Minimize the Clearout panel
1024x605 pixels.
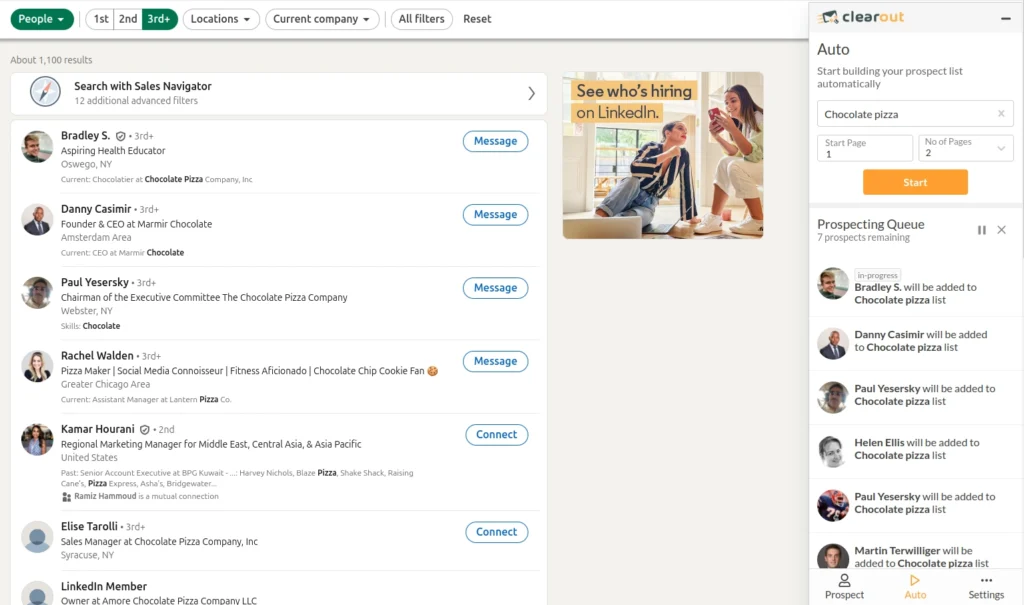(1006, 18)
